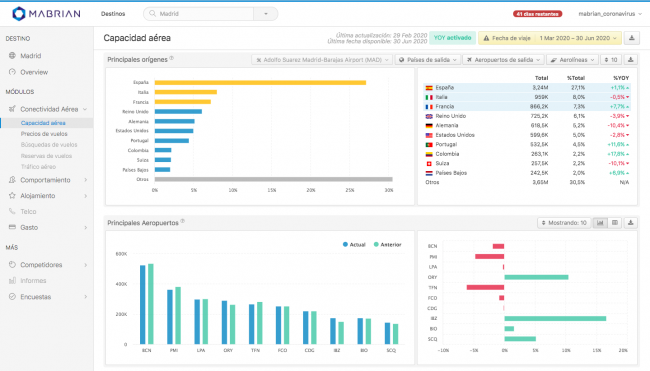The width and height of the screenshot is (650, 371).
Task: Toggle the Anterior legend color marker
Action: point(376,245)
